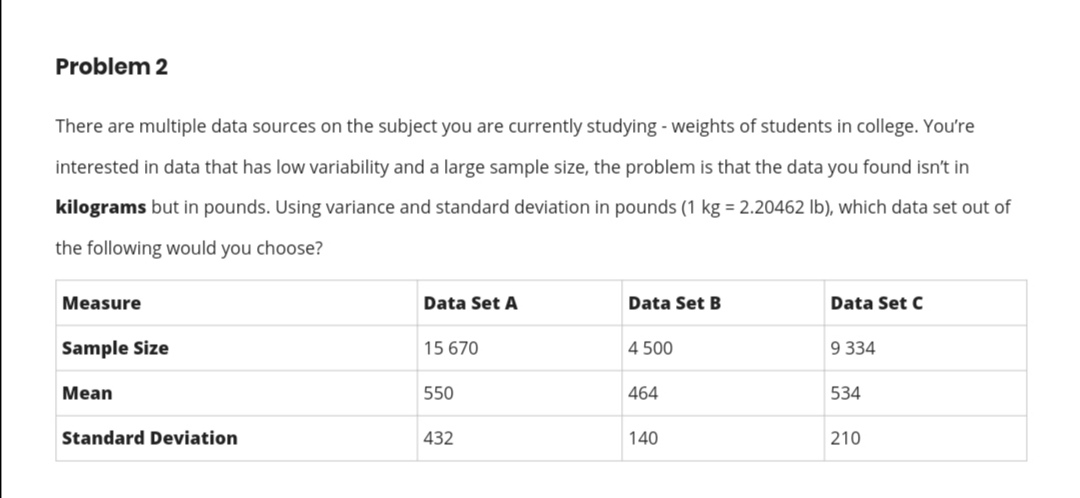Click the "Problem 2" heading
Image resolution: width=1080 pixels, height=498 pixels.
(112, 67)
